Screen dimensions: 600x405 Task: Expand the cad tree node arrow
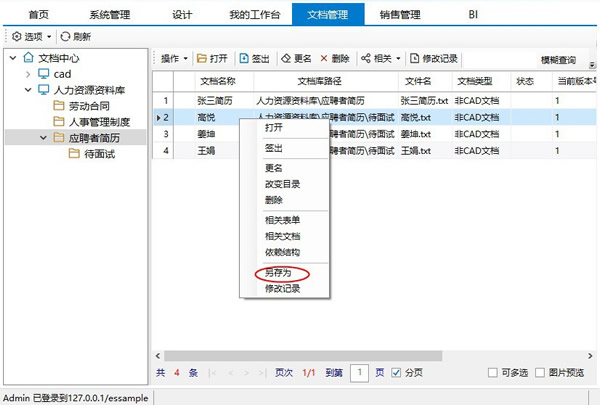[x=27, y=73]
